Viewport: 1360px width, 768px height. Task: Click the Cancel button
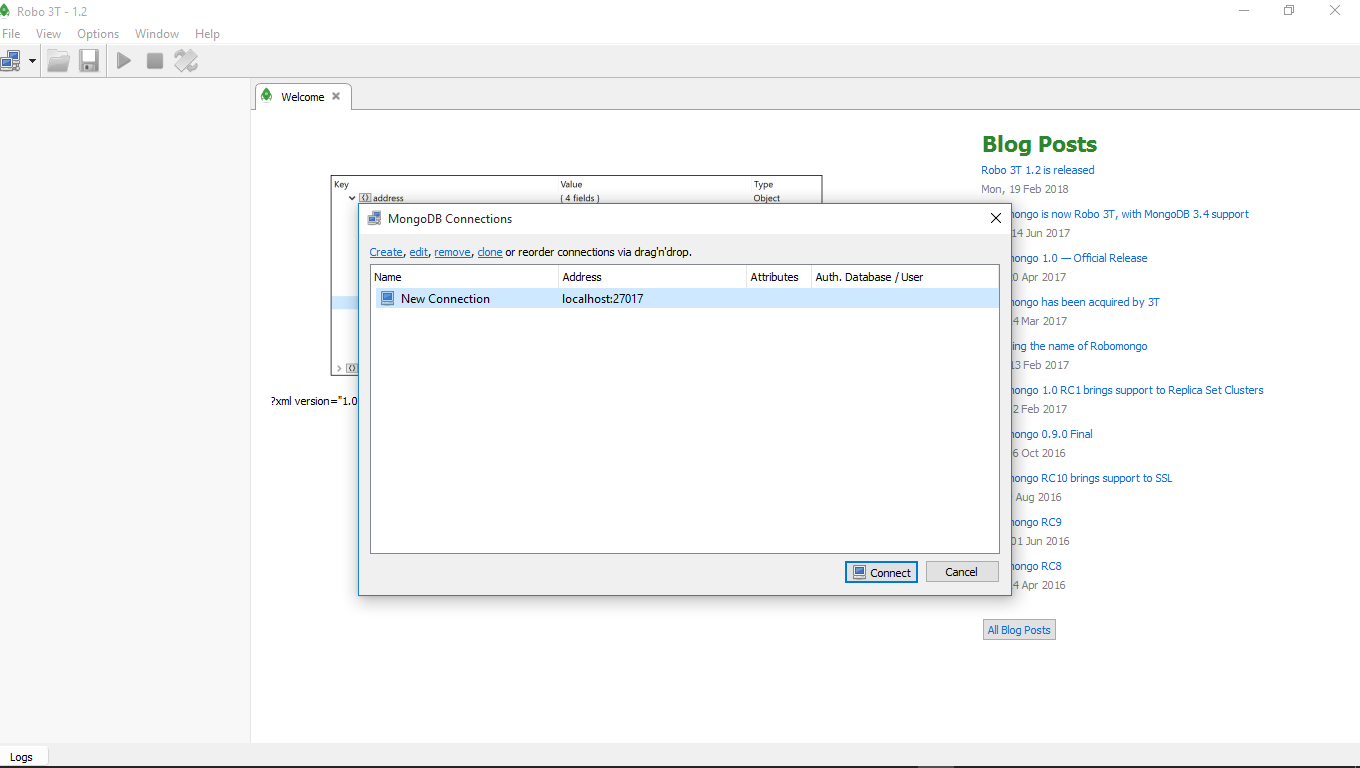961,572
